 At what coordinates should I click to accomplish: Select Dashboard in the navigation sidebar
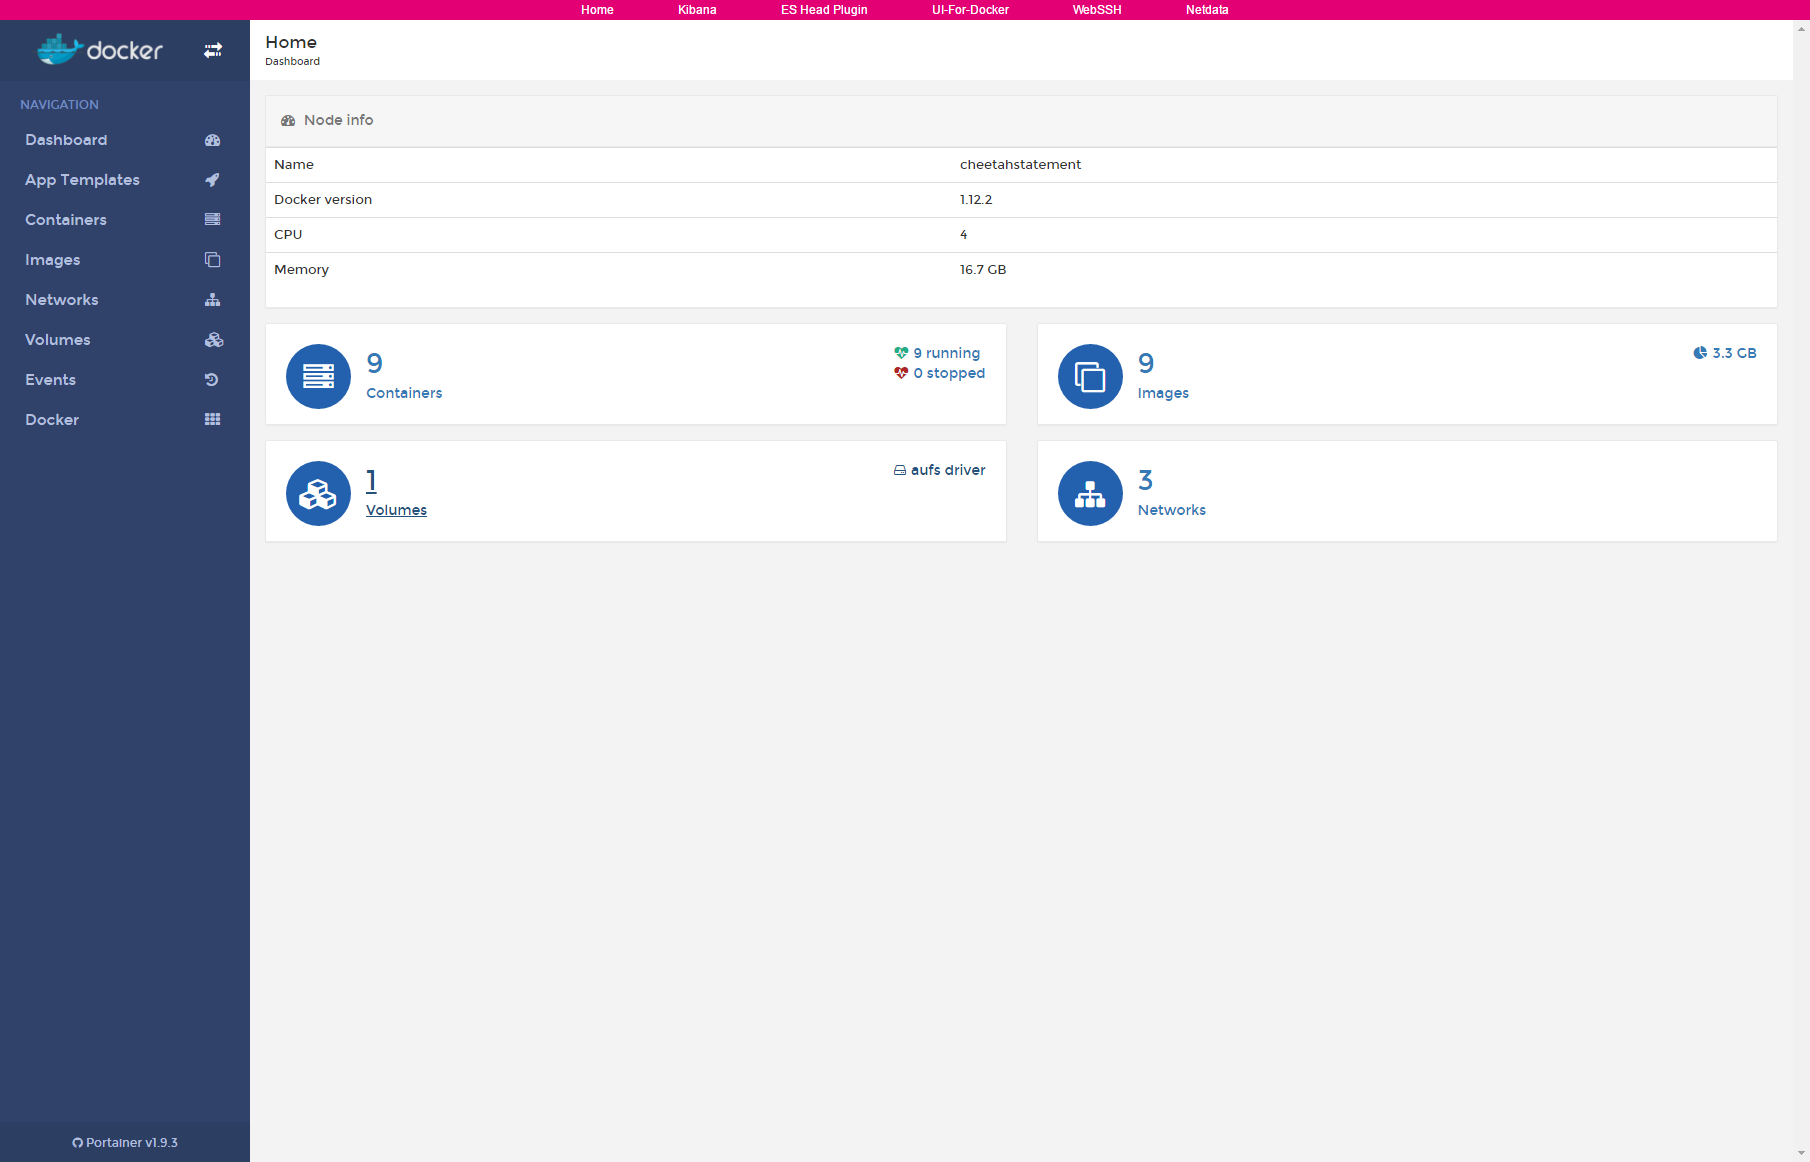[x=66, y=140]
